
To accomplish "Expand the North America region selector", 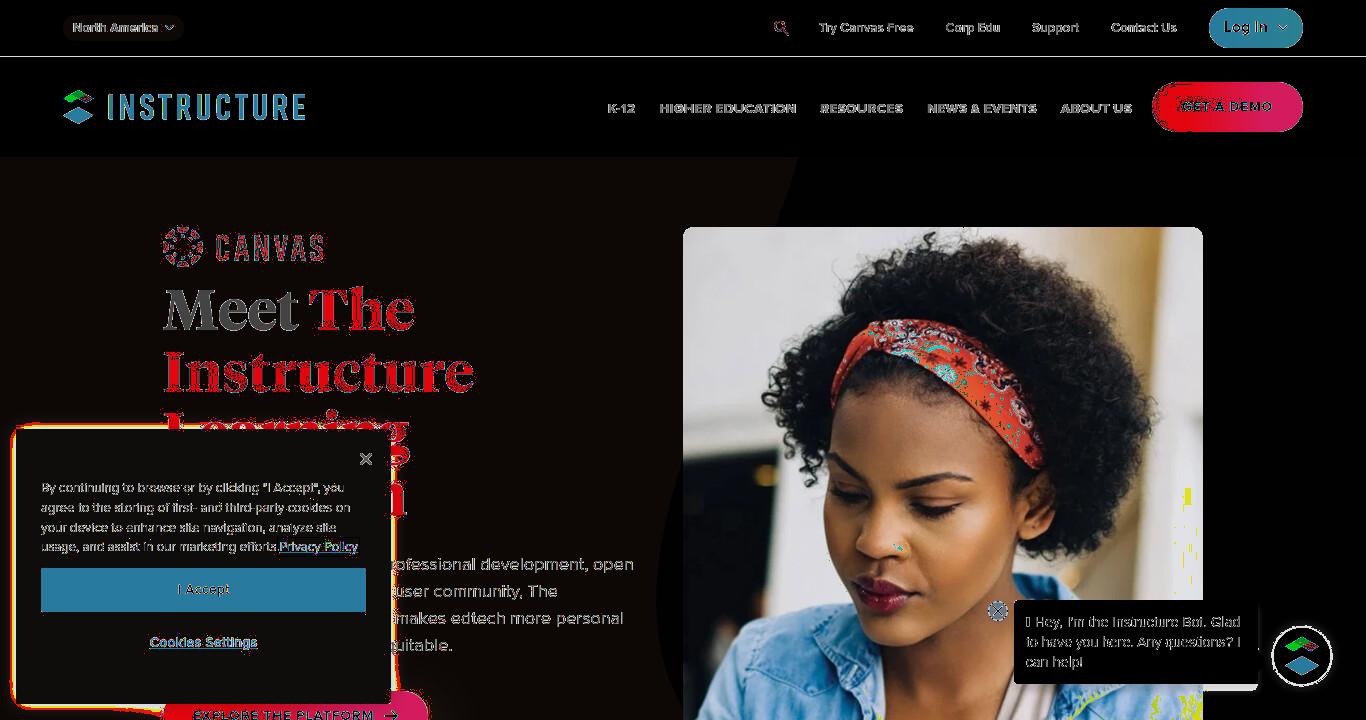I will (123, 28).
